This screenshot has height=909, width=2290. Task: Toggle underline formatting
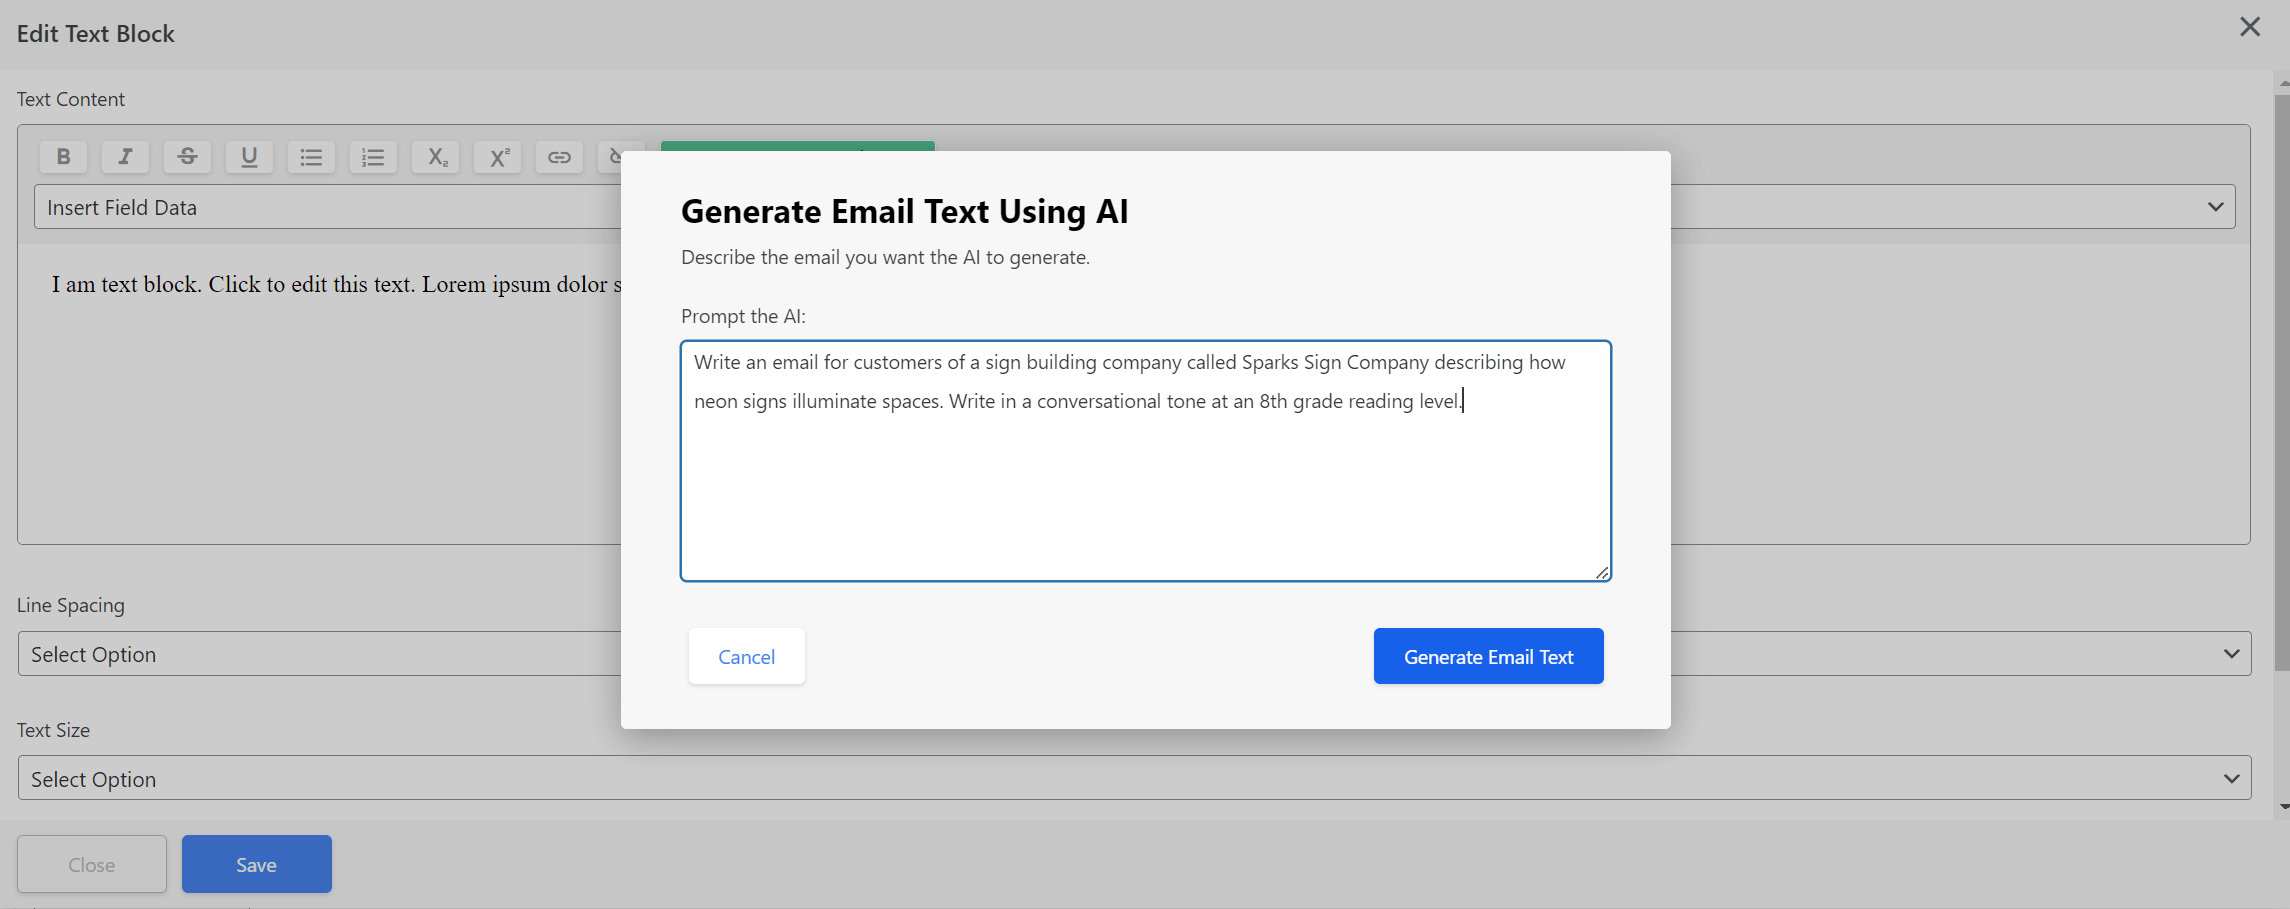(x=249, y=157)
